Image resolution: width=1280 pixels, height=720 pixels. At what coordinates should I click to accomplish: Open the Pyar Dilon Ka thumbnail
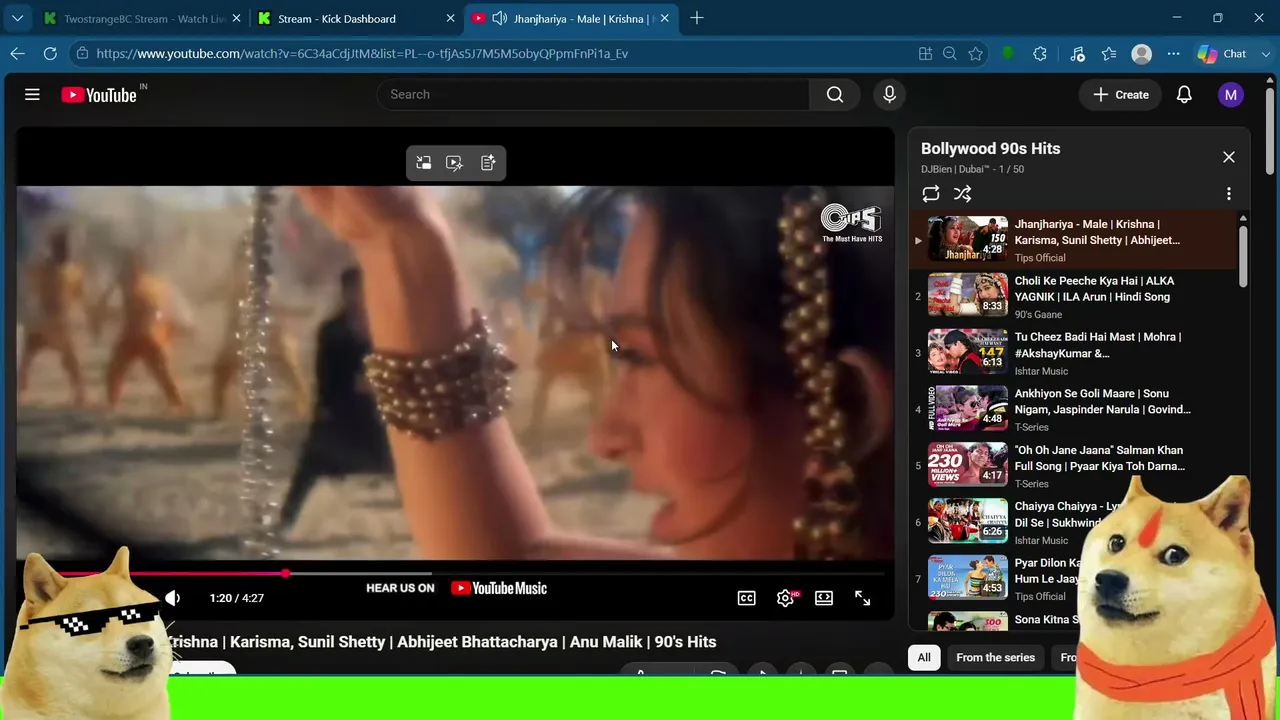point(968,577)
